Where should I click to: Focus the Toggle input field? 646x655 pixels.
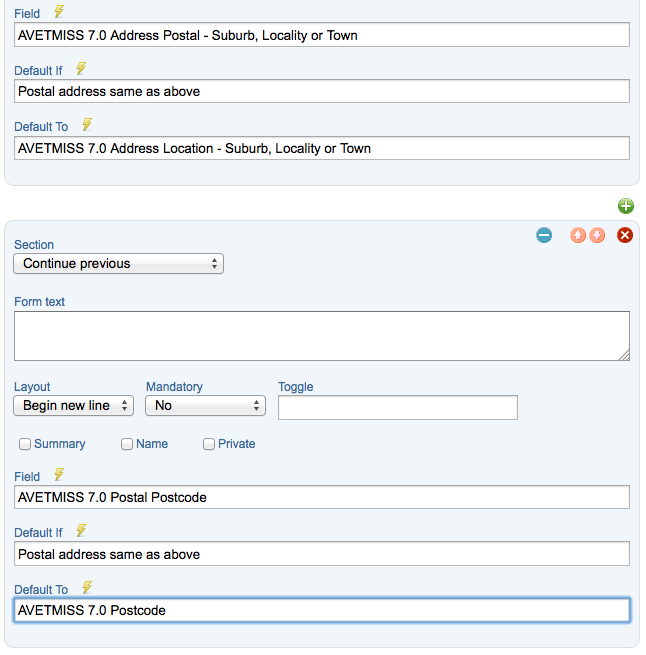(x=398, y=407)
